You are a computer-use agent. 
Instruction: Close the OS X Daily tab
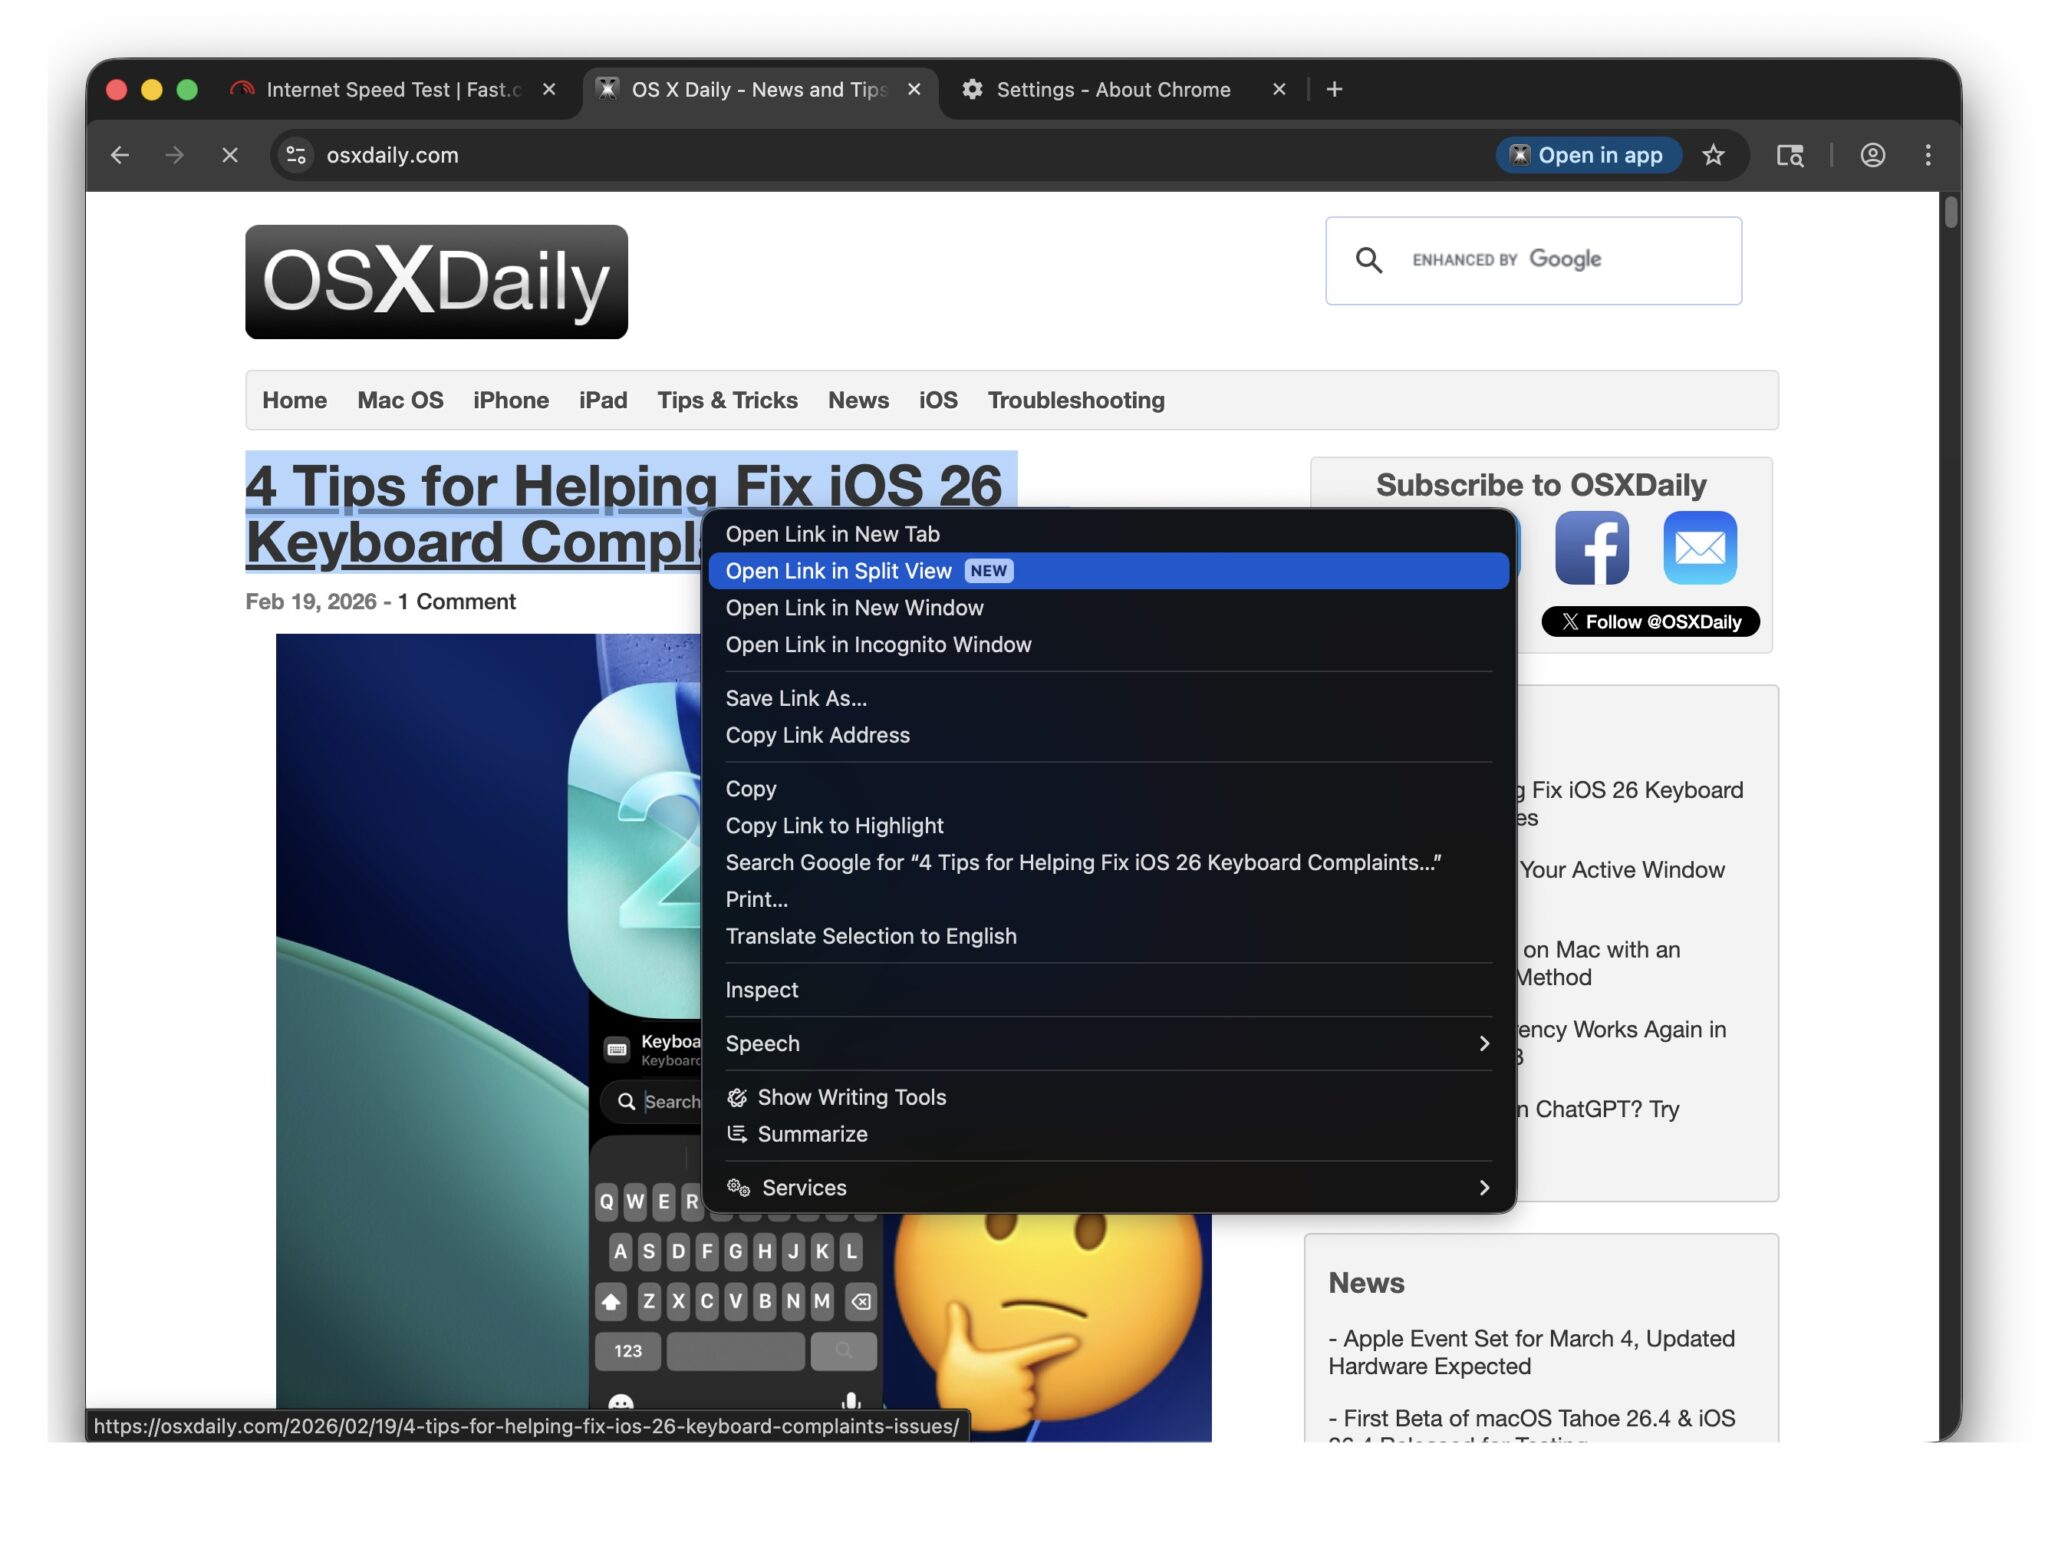[x=914, y=89]
